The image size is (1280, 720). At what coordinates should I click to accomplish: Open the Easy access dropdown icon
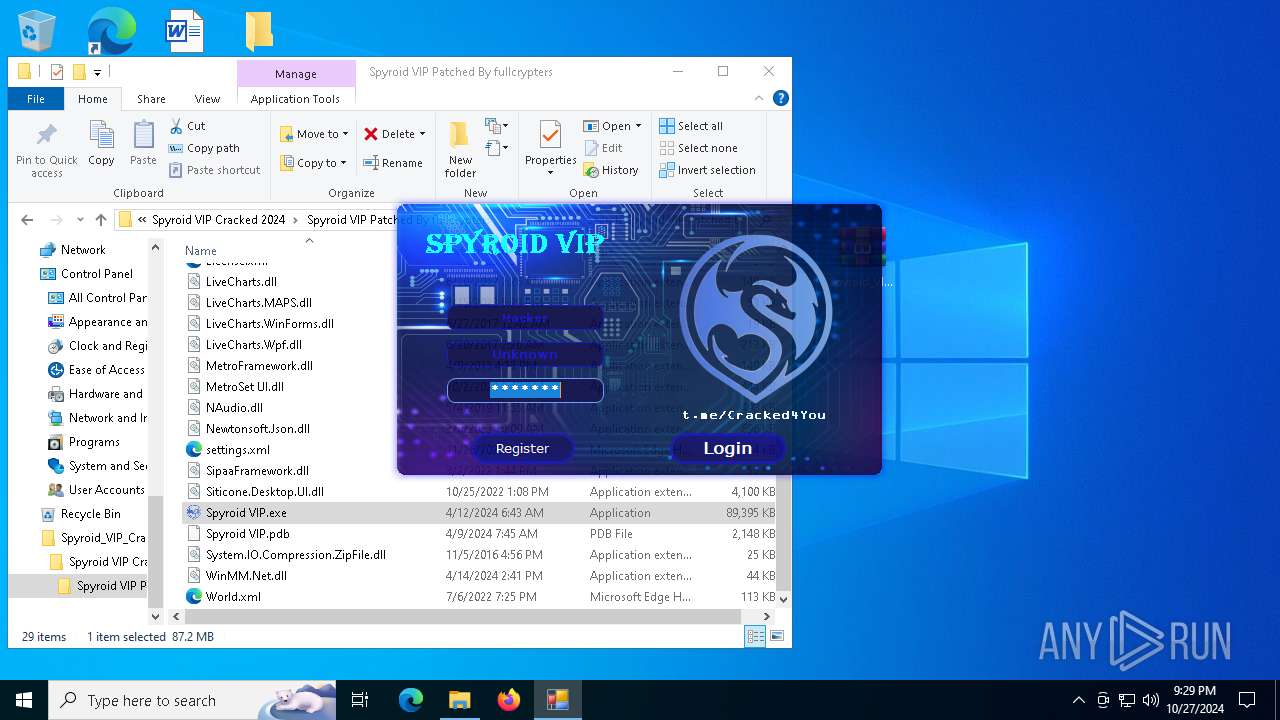pos(496,148)
